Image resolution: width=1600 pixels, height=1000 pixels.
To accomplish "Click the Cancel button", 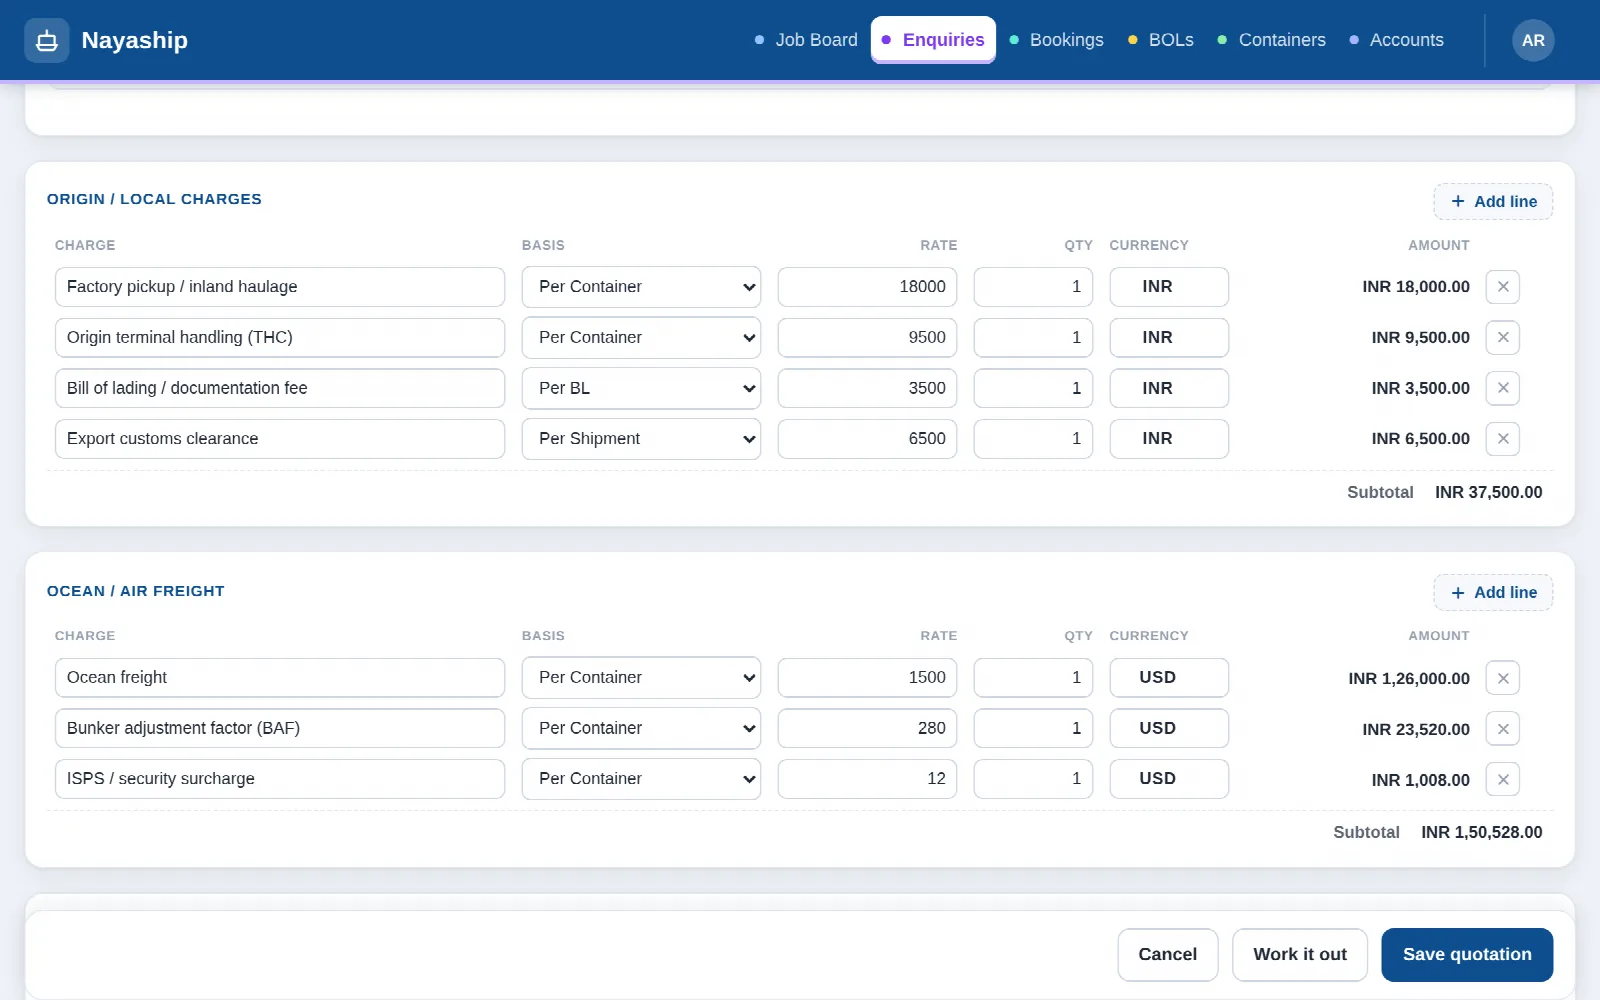I will [x=1168, y=955].
